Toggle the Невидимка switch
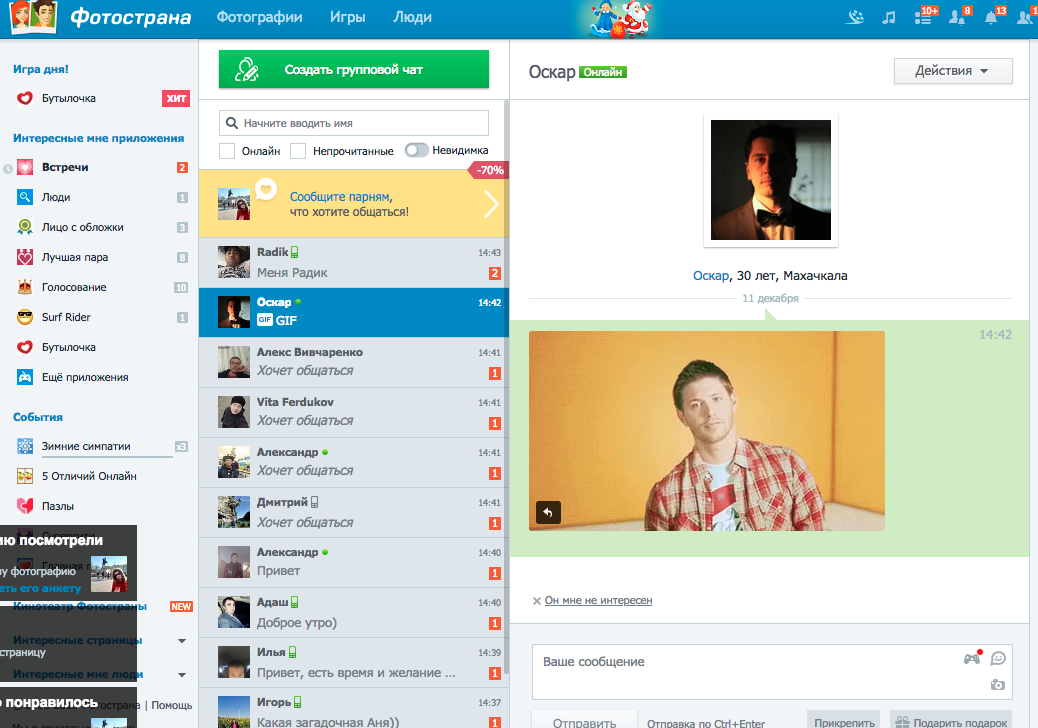Image resolution: width=1038 pixels, height=728 pixels. point(416,150)
